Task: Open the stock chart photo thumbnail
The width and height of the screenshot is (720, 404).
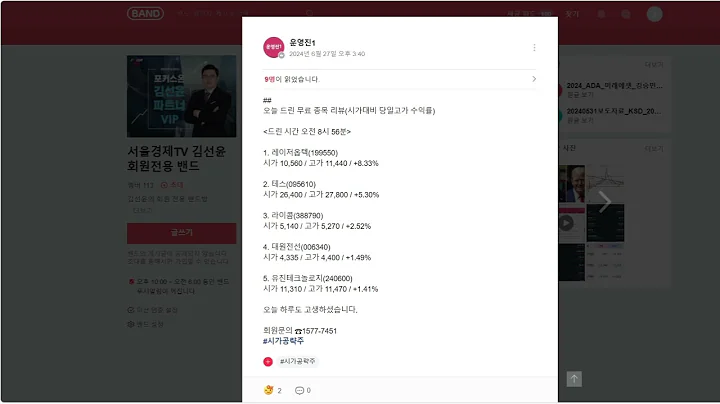Action: (605, 184)
